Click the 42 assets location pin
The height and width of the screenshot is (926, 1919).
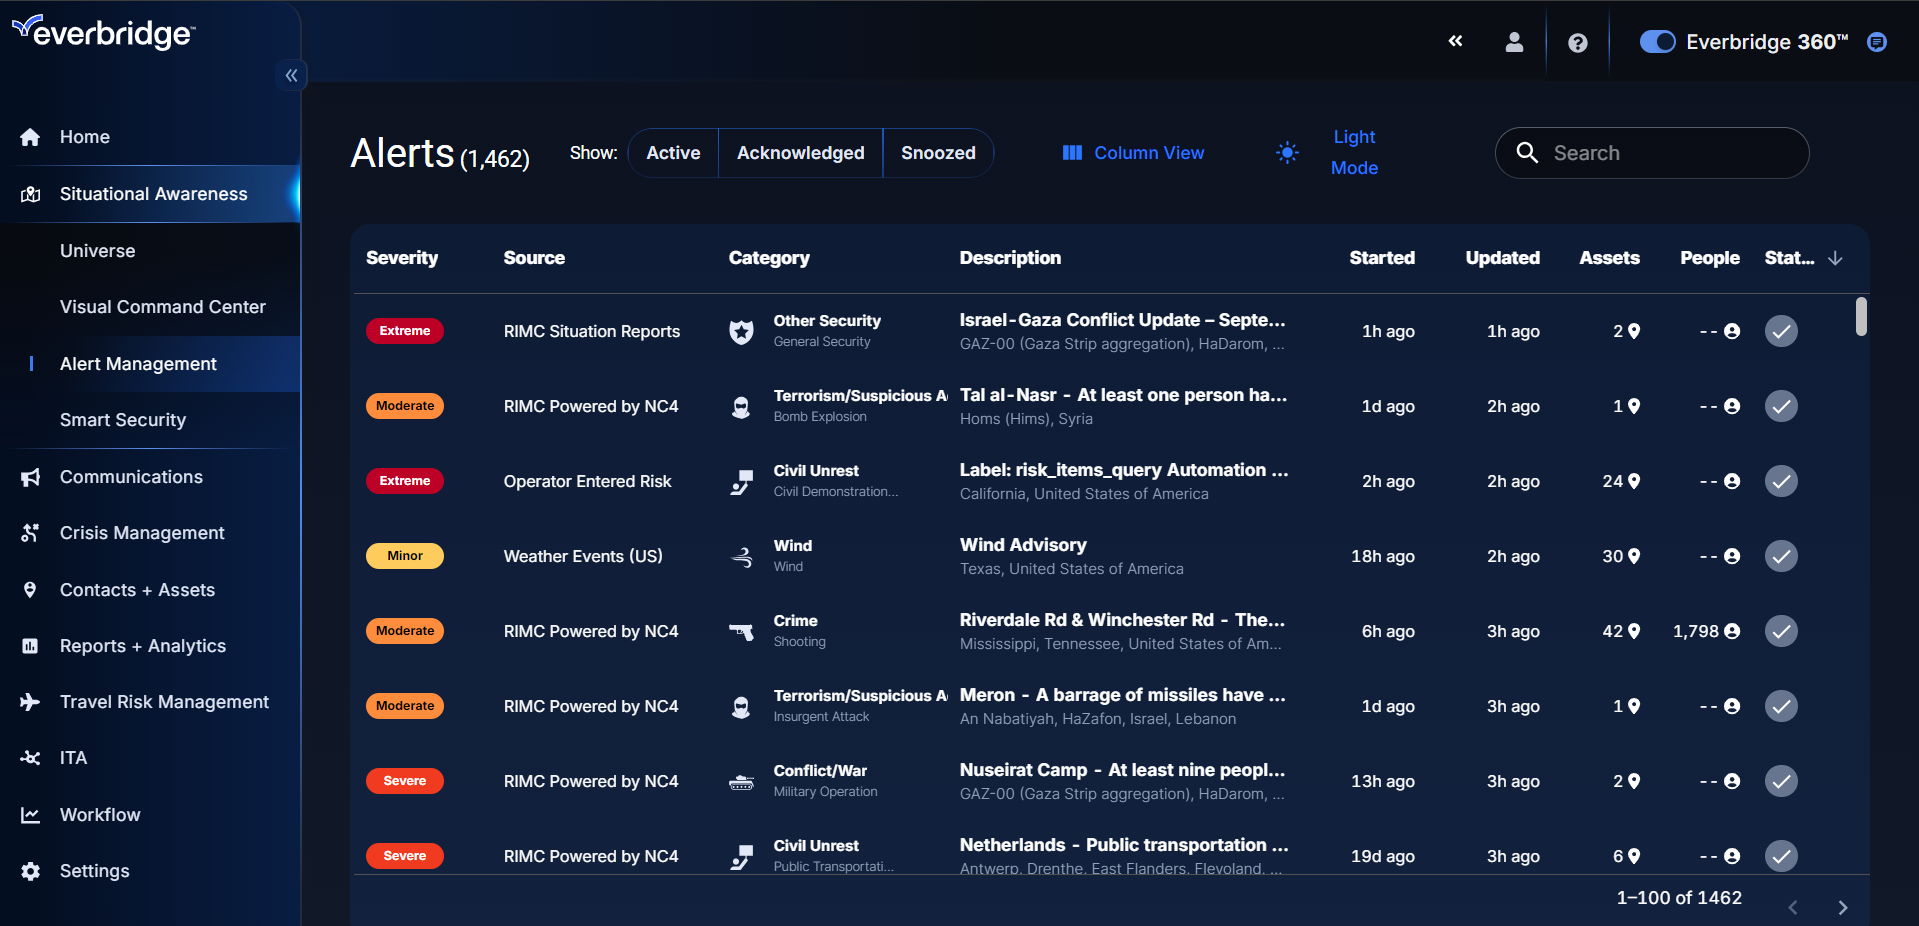pyautogui.click(x=1634, y=631)
